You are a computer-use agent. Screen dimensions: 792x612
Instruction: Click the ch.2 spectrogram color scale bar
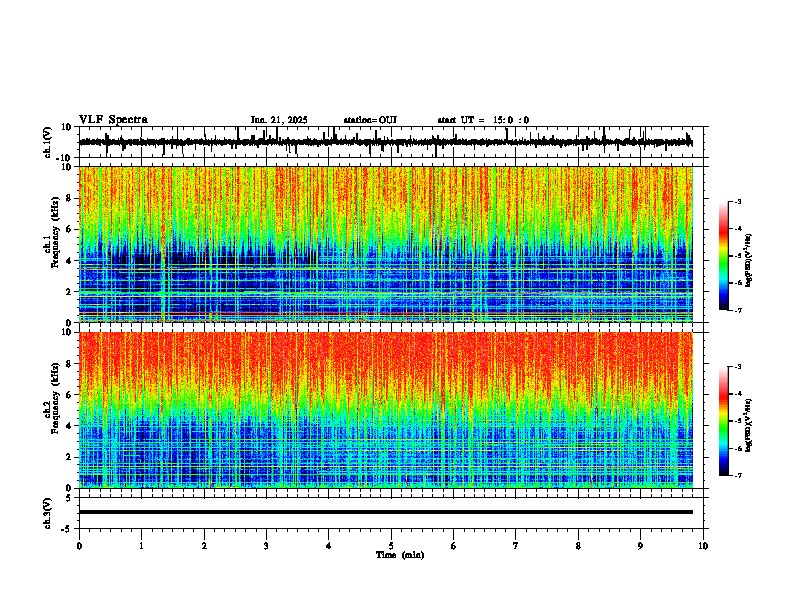(724, 421)
